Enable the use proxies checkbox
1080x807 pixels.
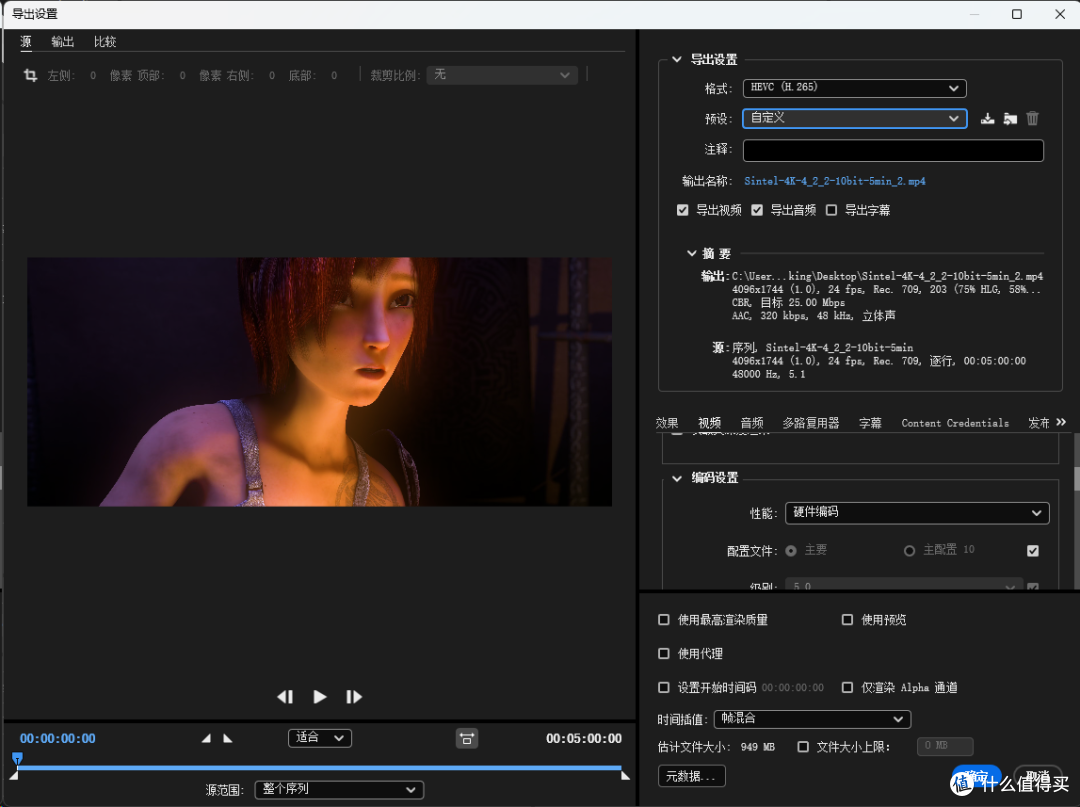coord(664,653)
